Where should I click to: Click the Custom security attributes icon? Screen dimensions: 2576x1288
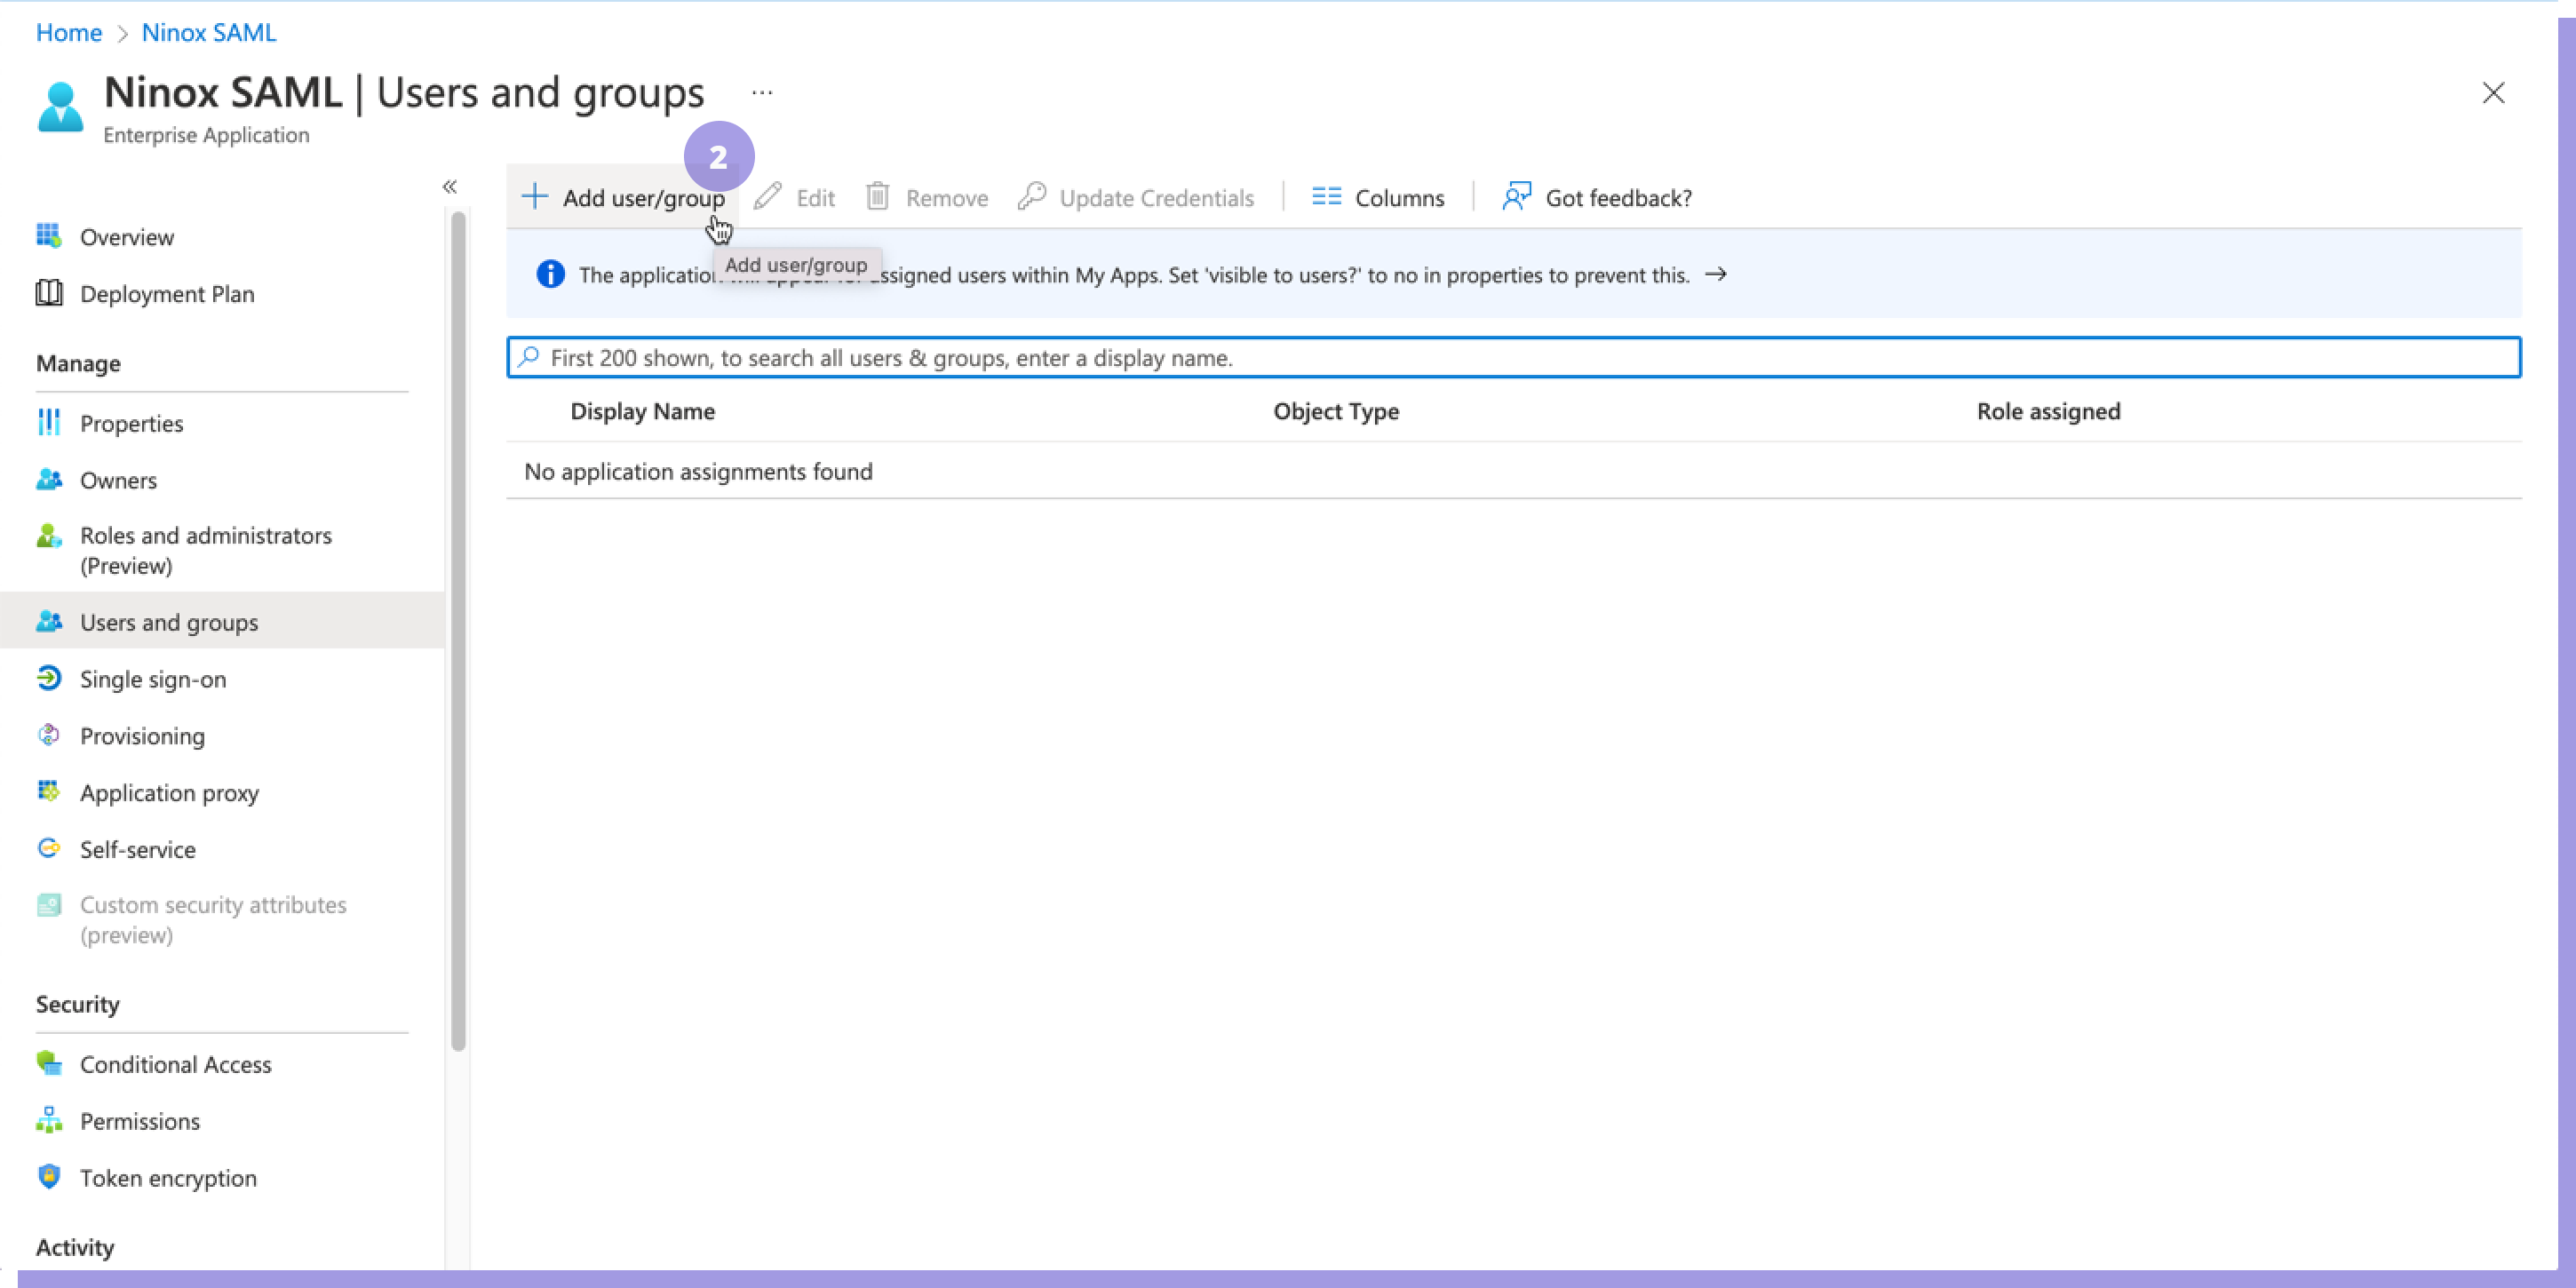coord(49,905)
